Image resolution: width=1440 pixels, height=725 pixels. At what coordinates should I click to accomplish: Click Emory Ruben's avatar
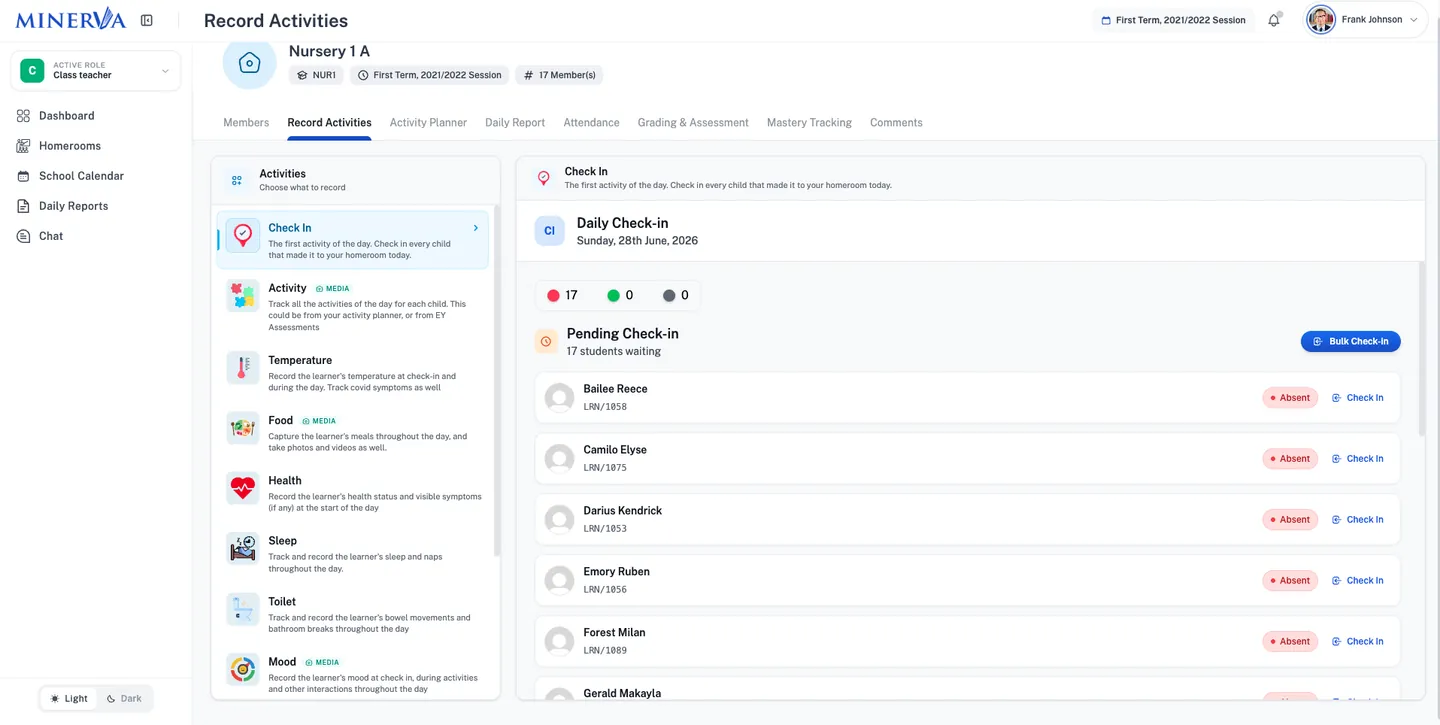(x=559, y=580)
